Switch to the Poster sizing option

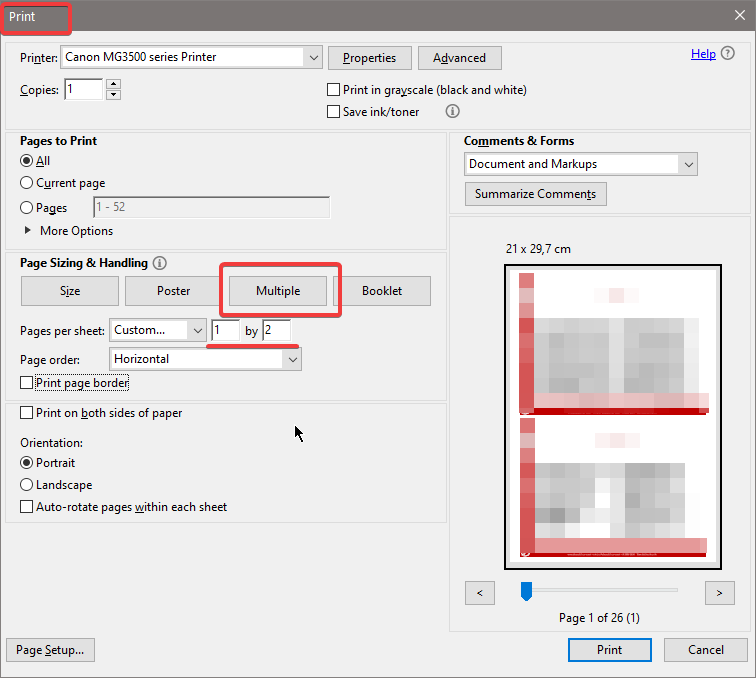click(x=174, y=291)
